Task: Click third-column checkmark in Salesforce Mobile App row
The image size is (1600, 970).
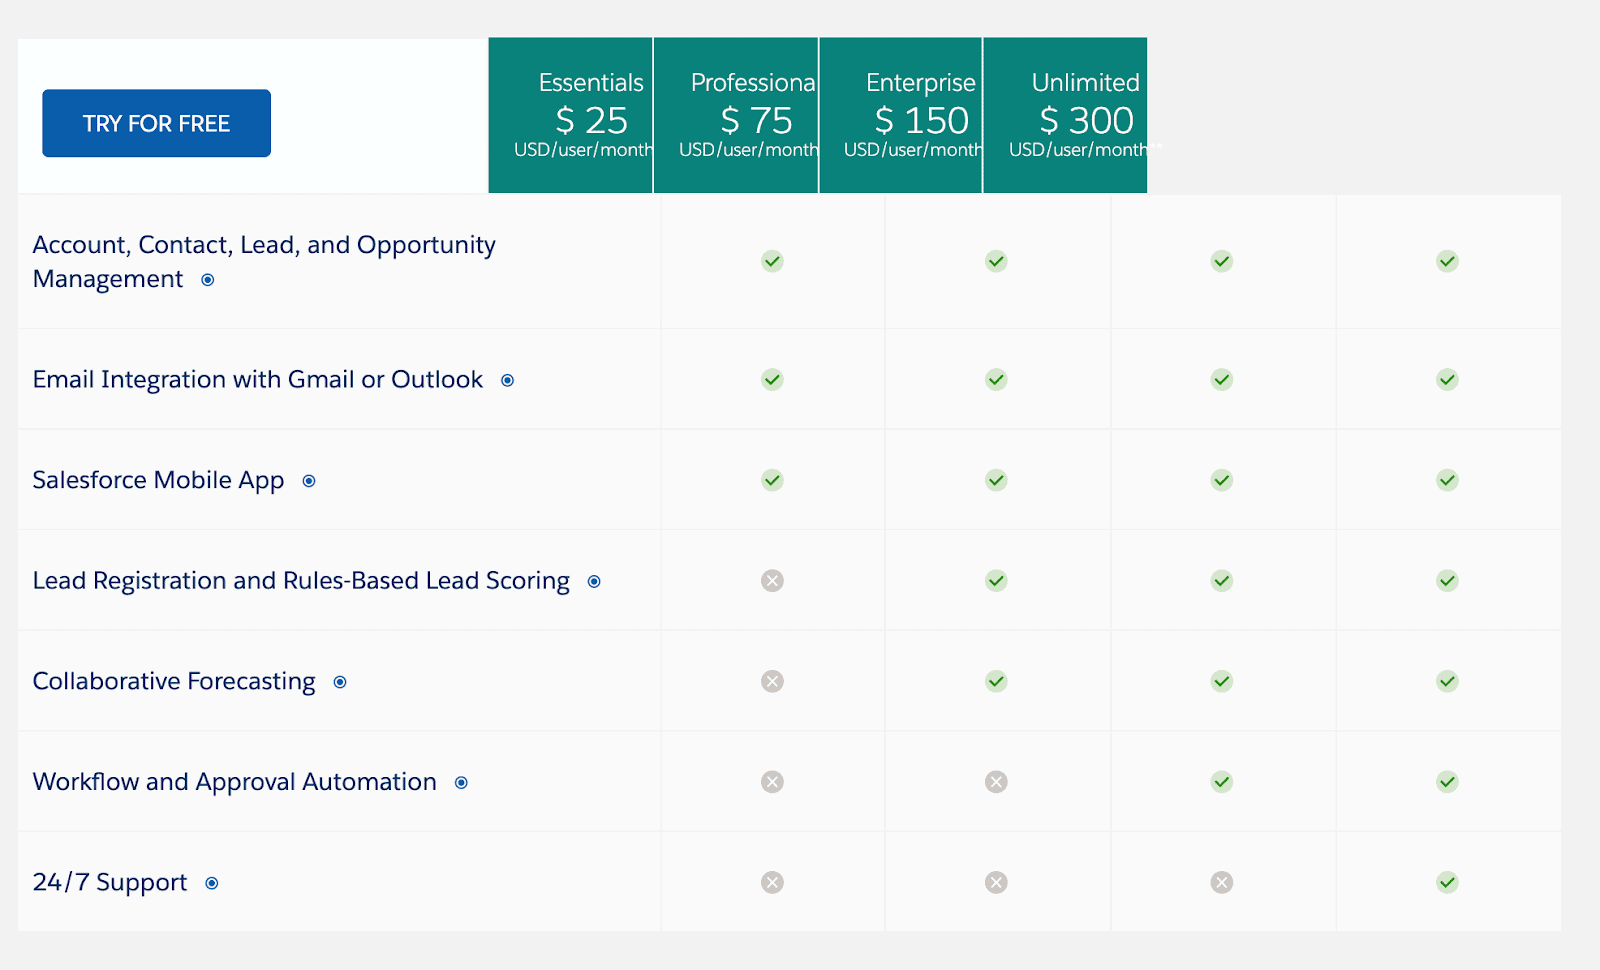Action: 1222,480
